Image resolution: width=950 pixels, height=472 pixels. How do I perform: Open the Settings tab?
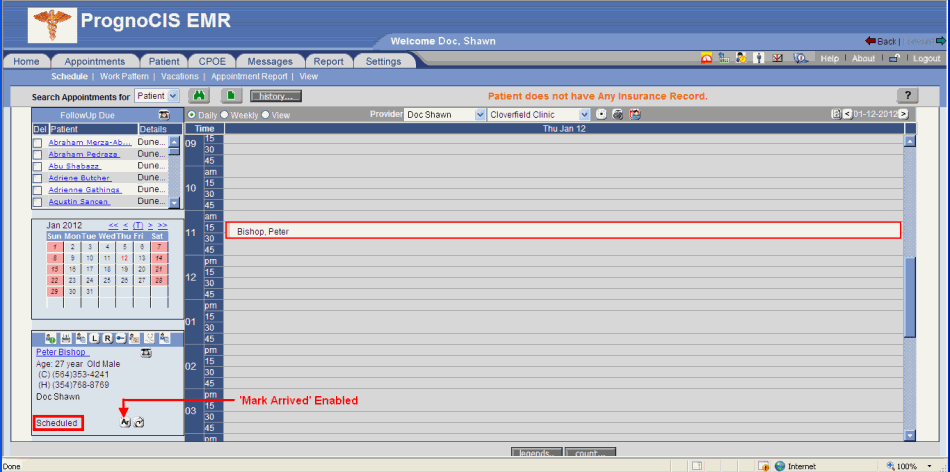click(384, 61)
